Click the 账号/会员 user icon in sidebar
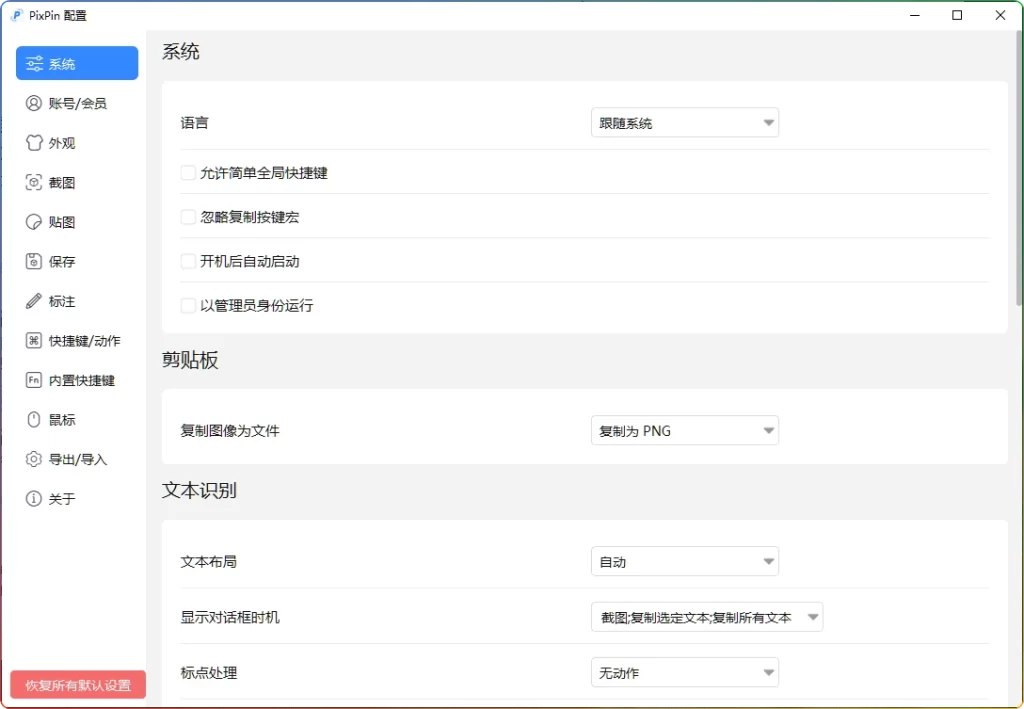Screen dimensions: 1024x709 pyautogui.click(x=34, y=103)
